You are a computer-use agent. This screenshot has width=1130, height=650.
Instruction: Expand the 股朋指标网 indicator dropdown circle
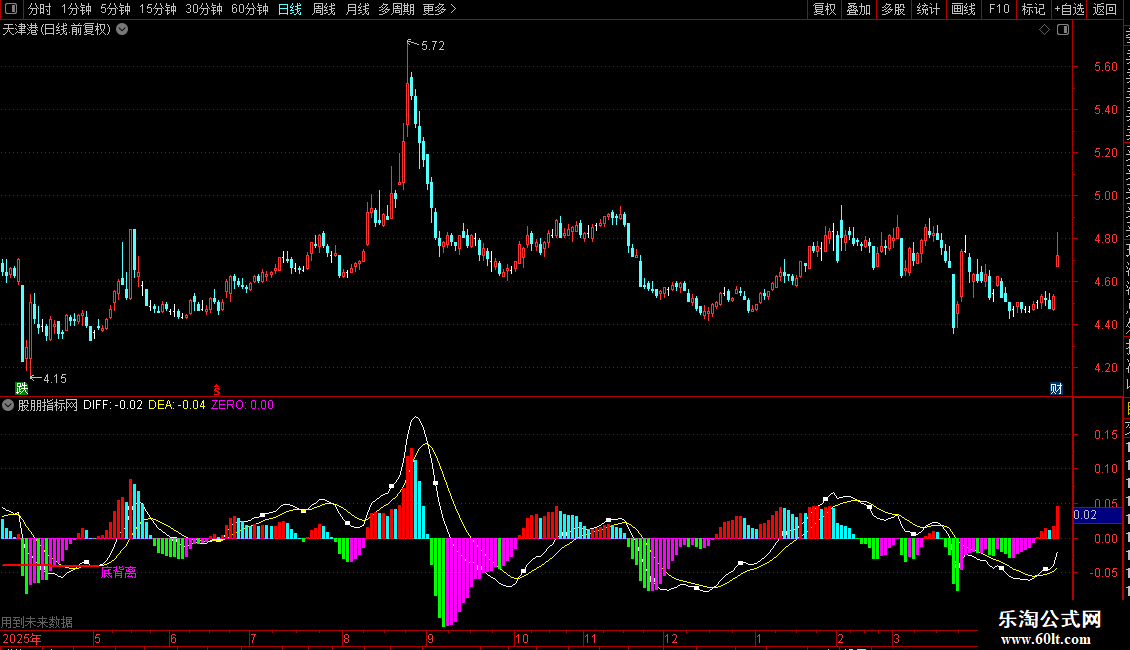coord(8,405)
